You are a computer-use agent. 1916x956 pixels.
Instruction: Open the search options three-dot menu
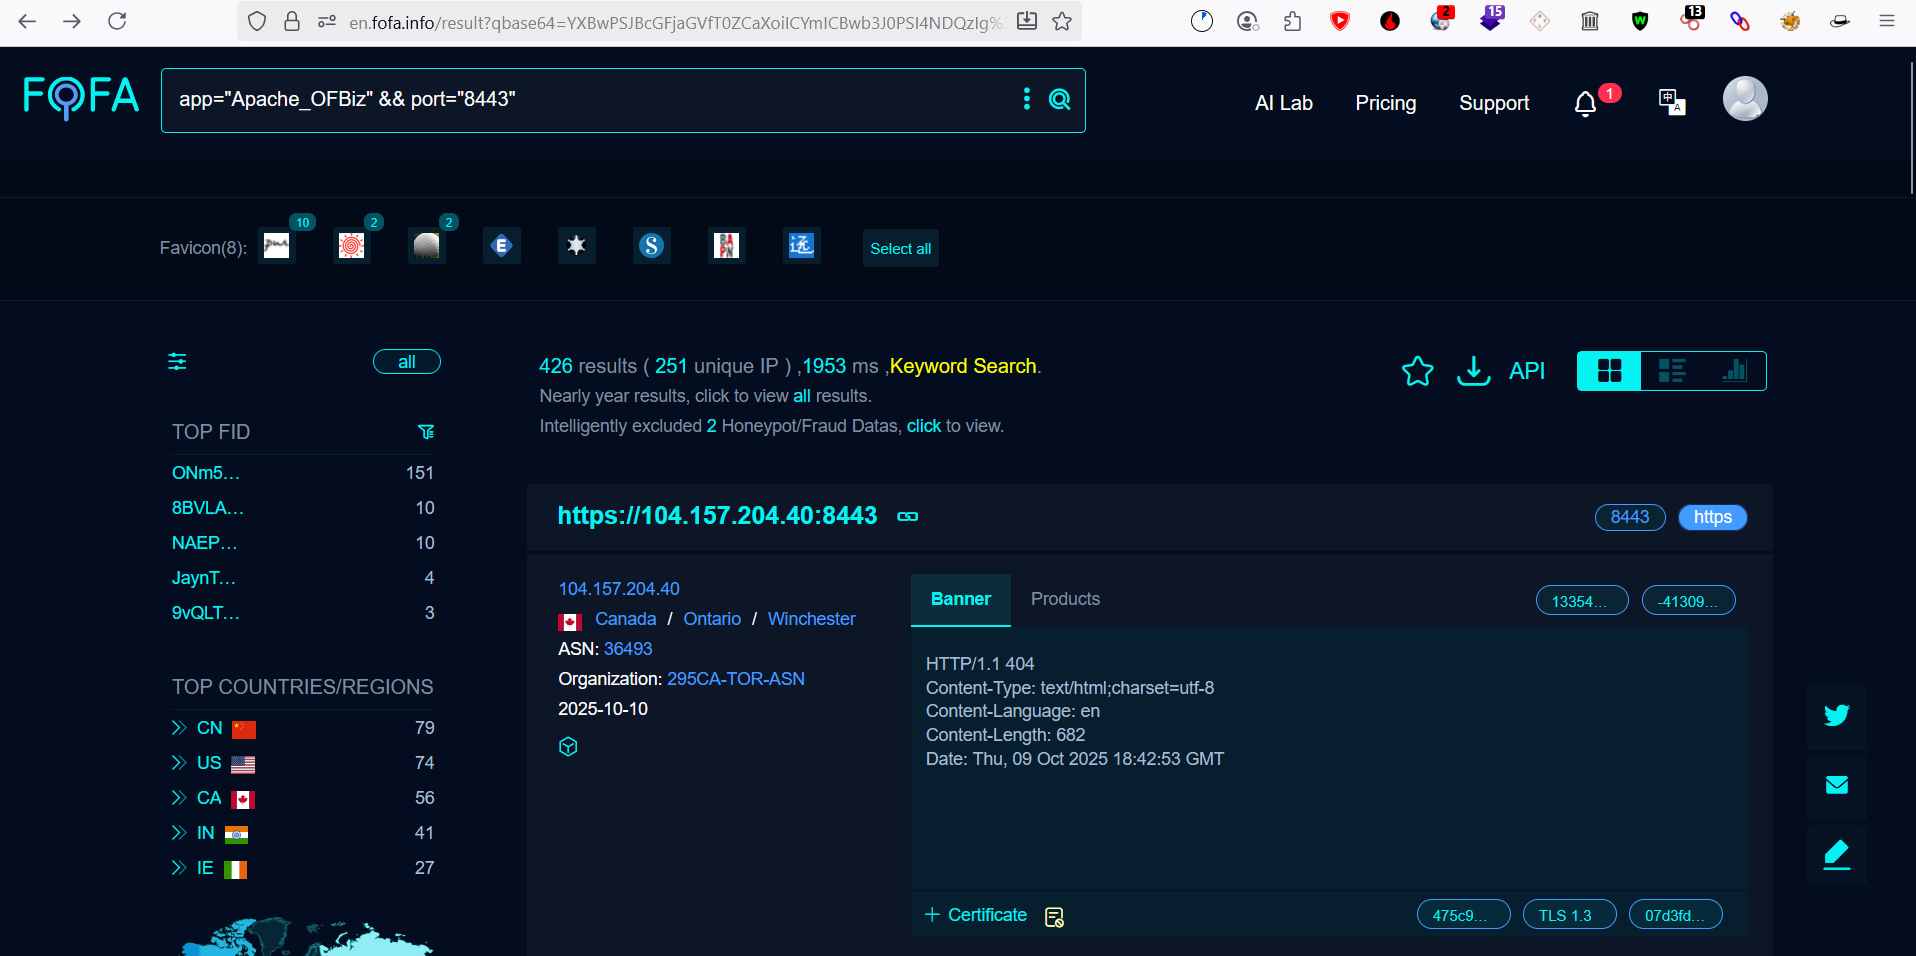click(1026, 98)
